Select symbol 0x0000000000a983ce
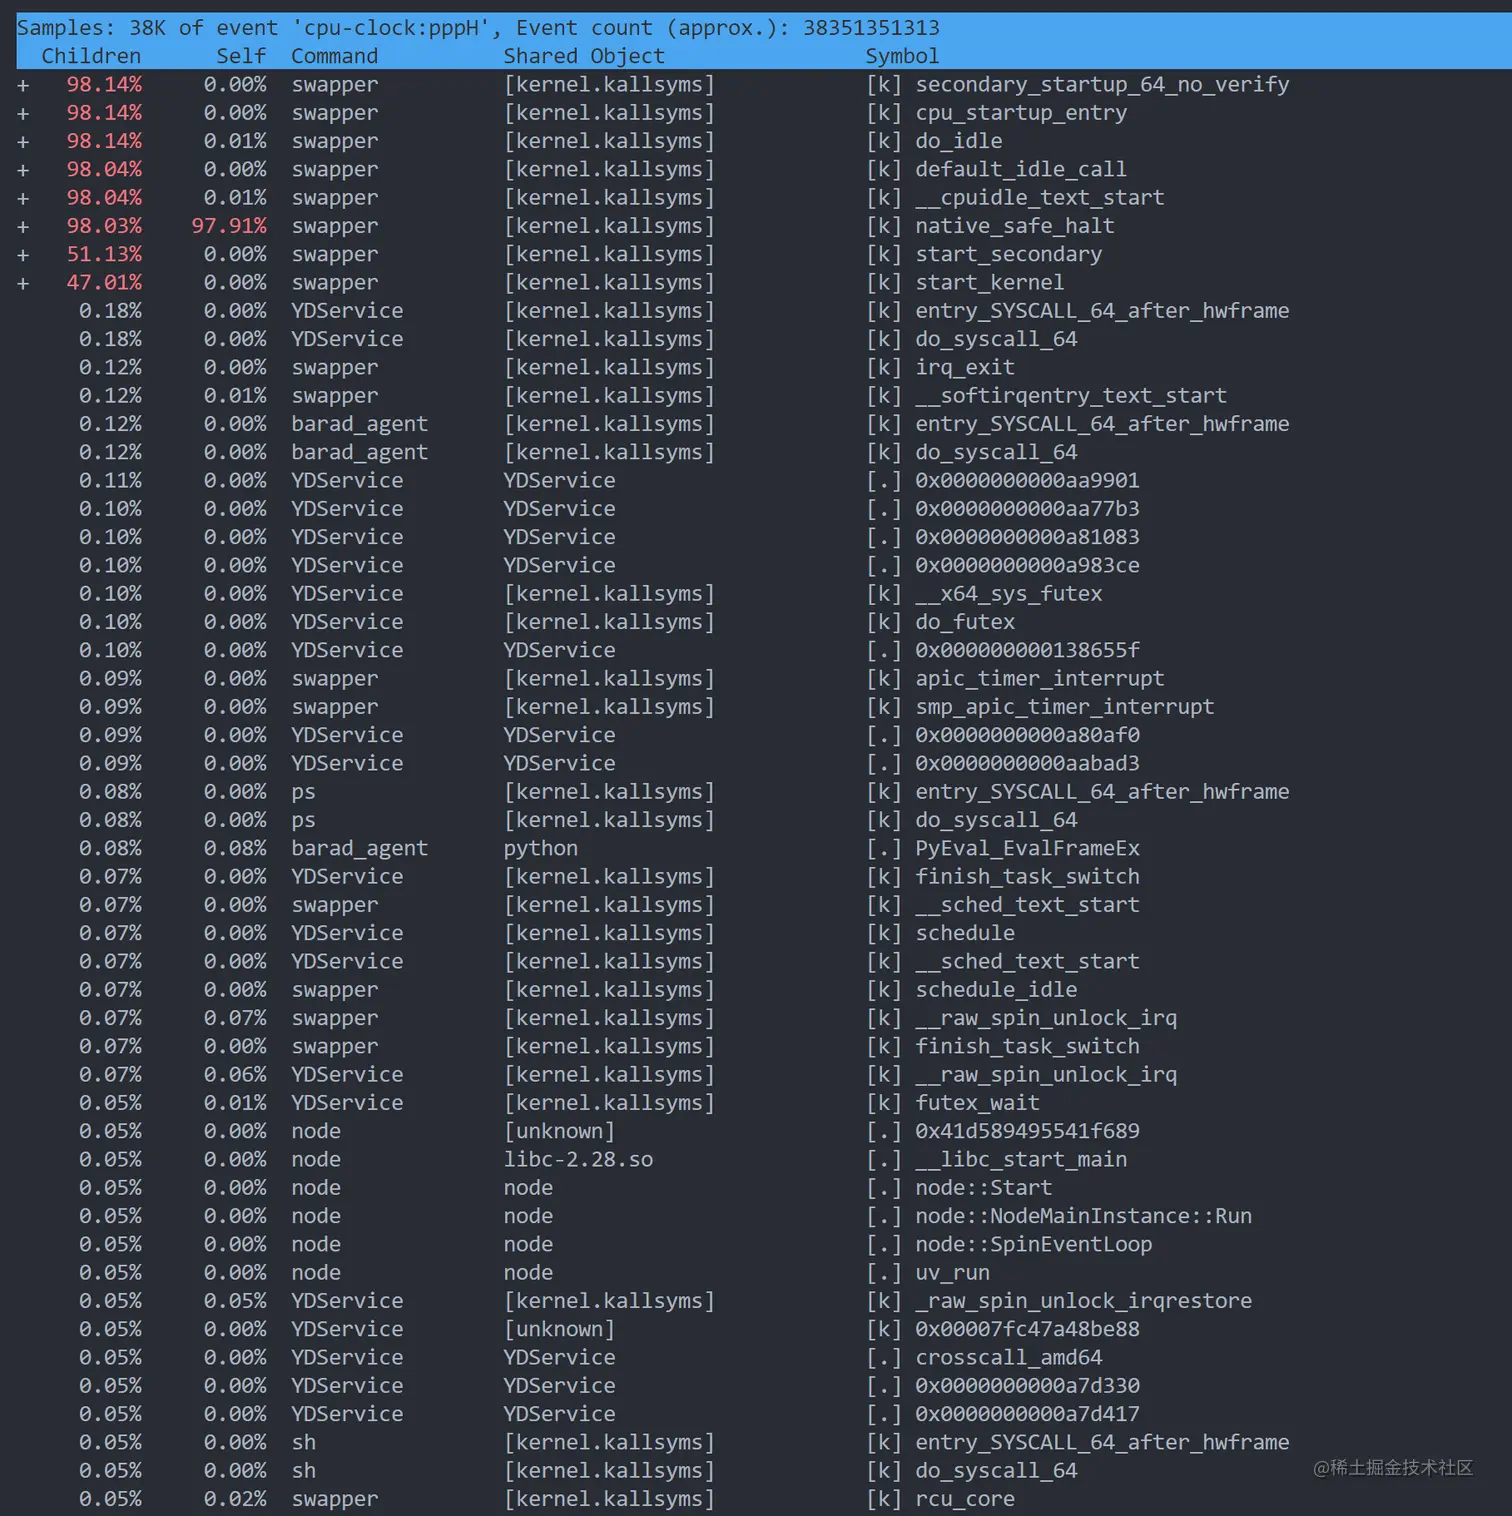This screenshot has width=1512, height=1516. click(x=1027, y=565)
